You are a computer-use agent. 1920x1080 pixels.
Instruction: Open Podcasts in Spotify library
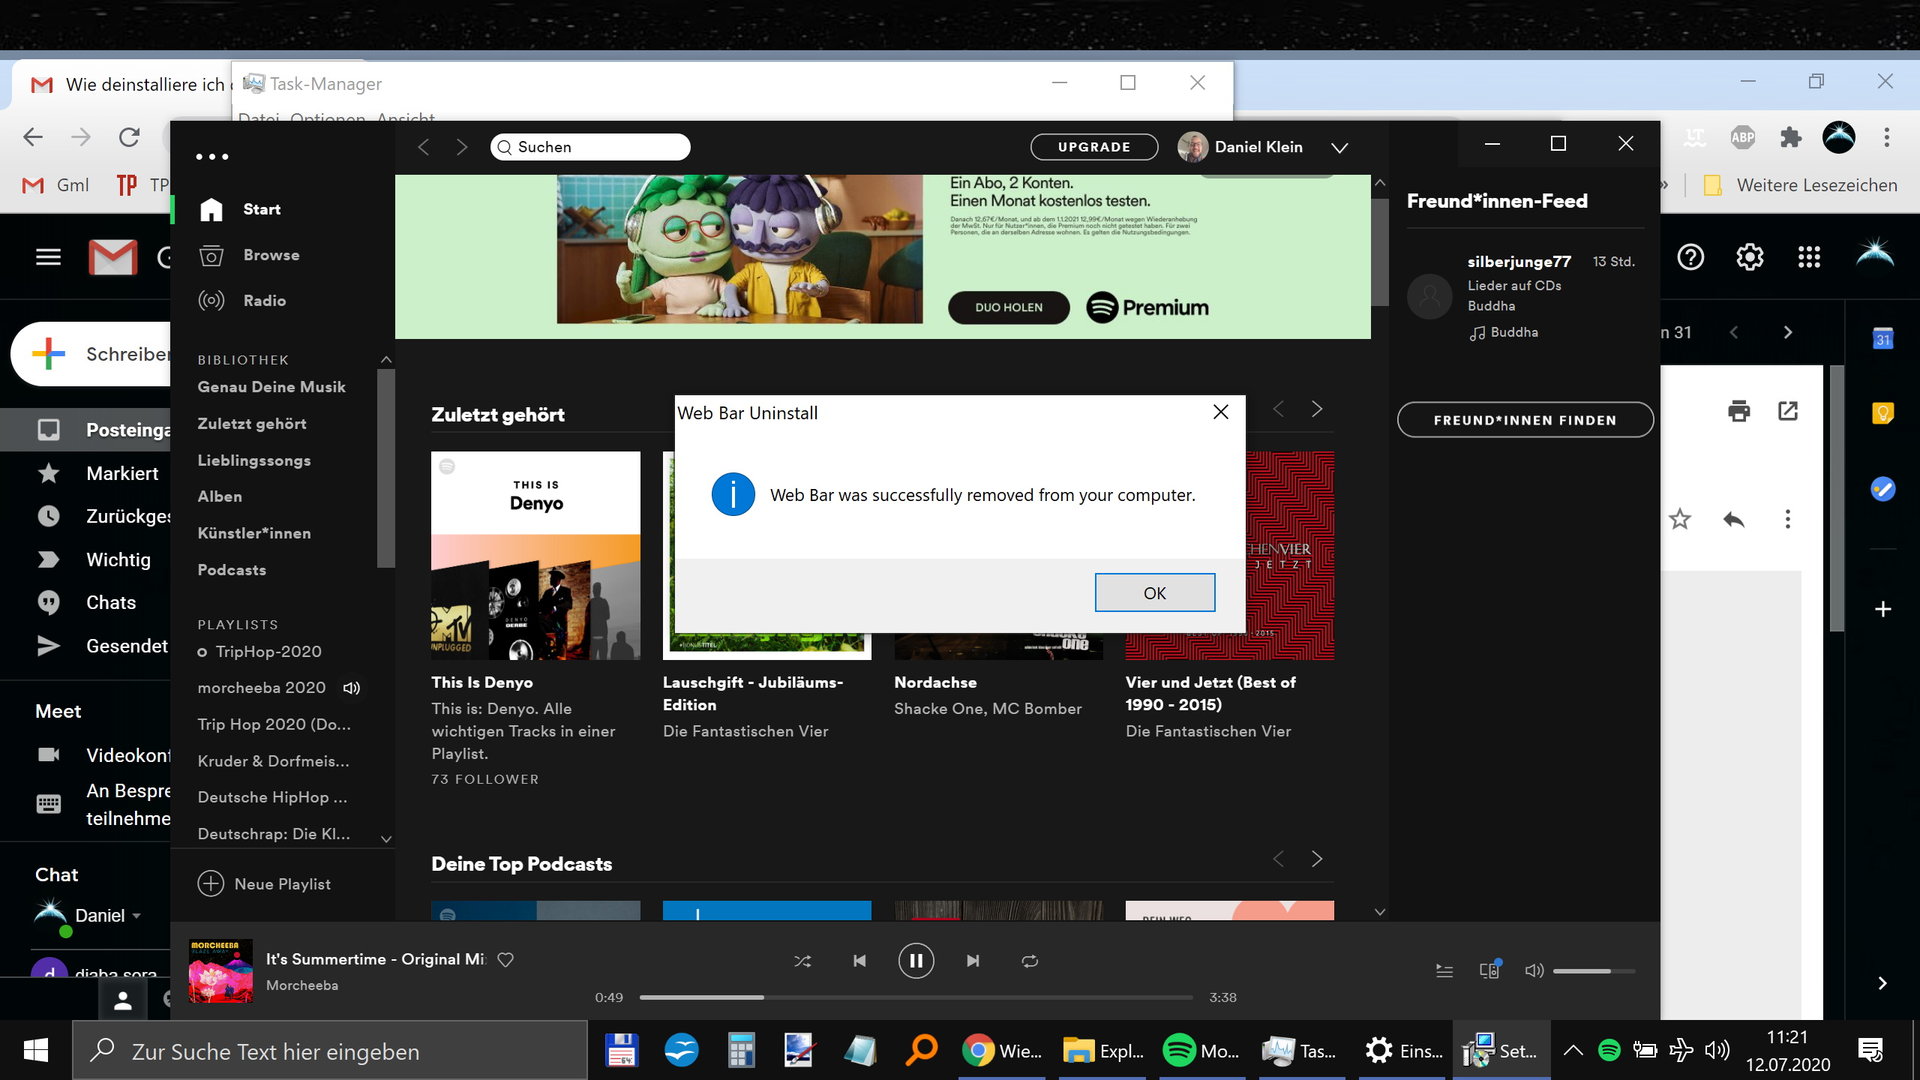click(231, 570)
